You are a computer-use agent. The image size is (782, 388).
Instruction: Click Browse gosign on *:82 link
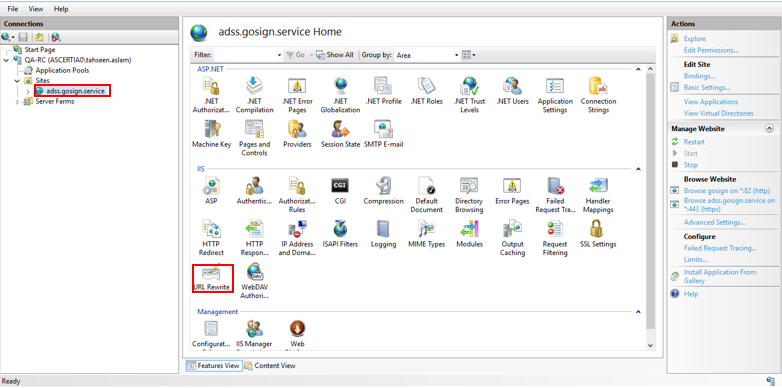point(727,191)
